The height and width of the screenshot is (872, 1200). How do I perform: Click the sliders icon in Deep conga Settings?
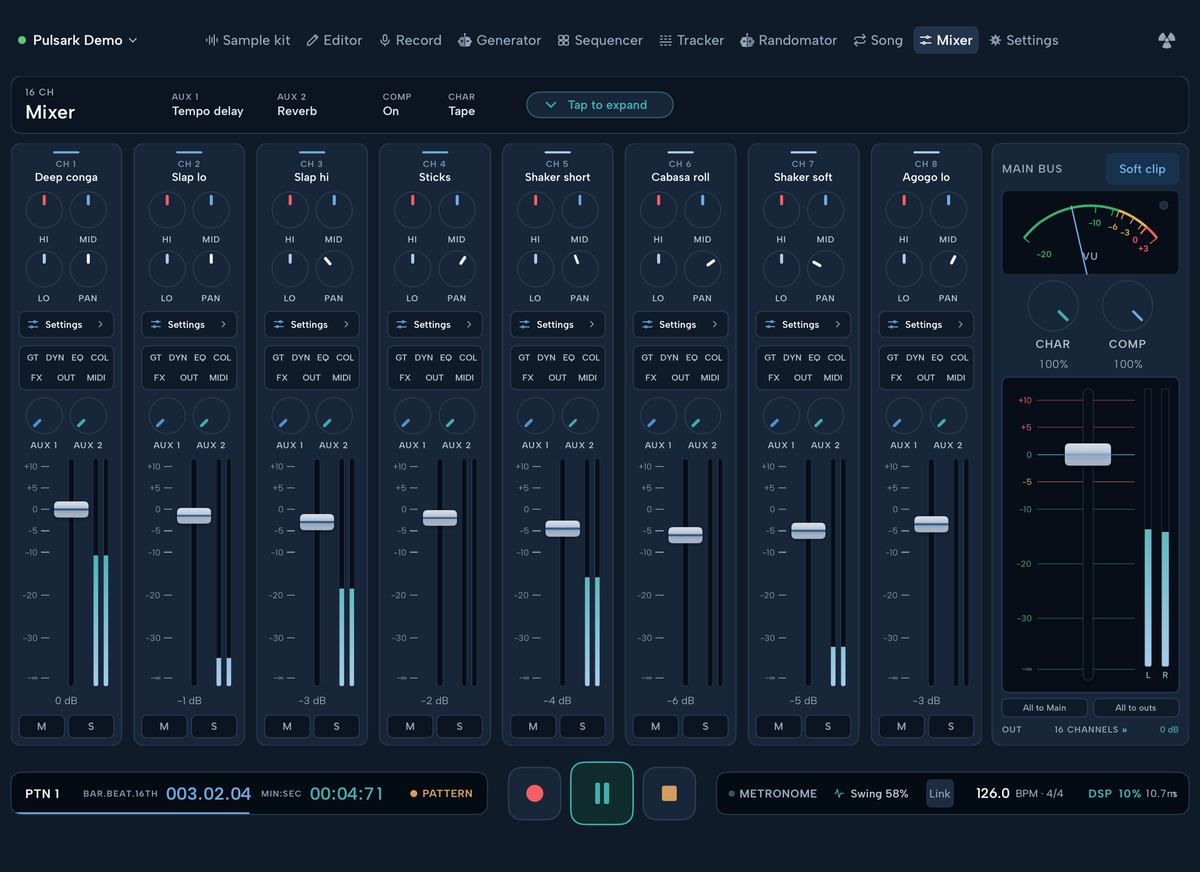34,324
